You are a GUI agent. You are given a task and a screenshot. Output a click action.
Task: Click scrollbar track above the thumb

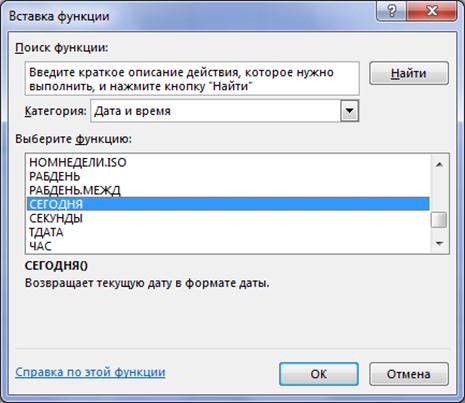(x=439, y=193)
